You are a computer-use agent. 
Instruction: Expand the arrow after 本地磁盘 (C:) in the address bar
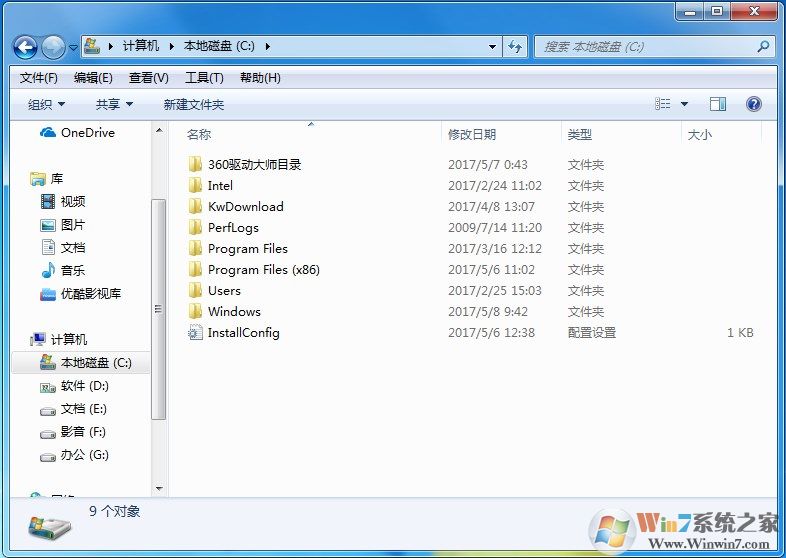(268, 46)
